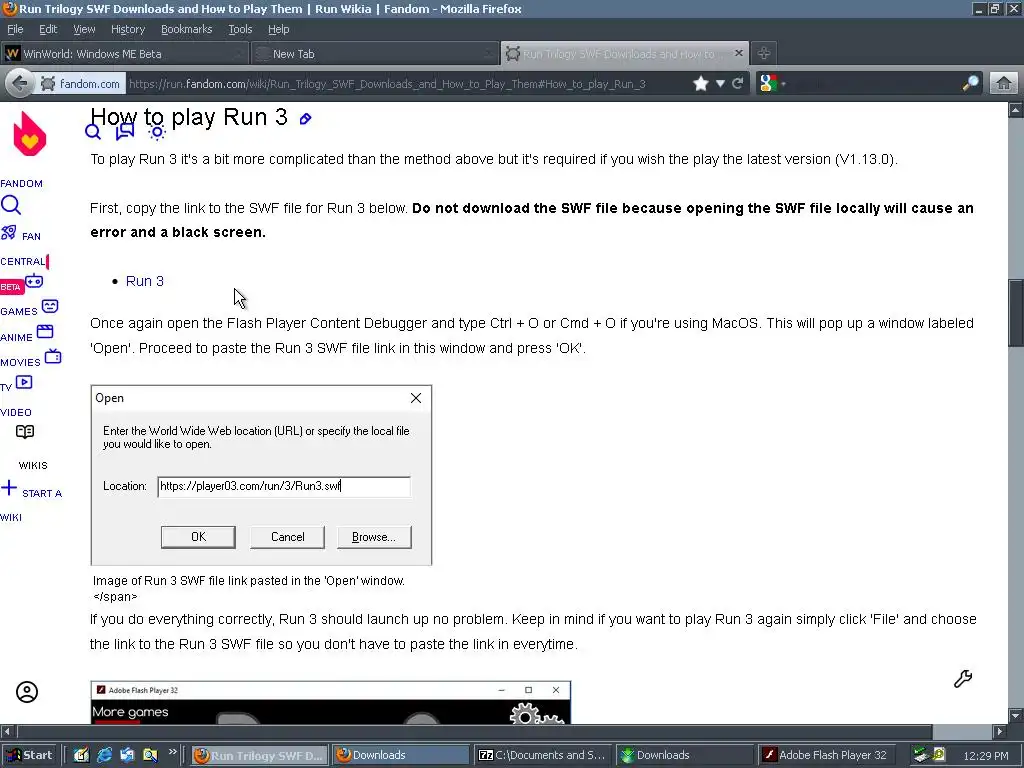The height and width of the screenshot is (768, 1024).
Task: Click the Internet Explorer quick launch icon
Action: pos(104,755)
